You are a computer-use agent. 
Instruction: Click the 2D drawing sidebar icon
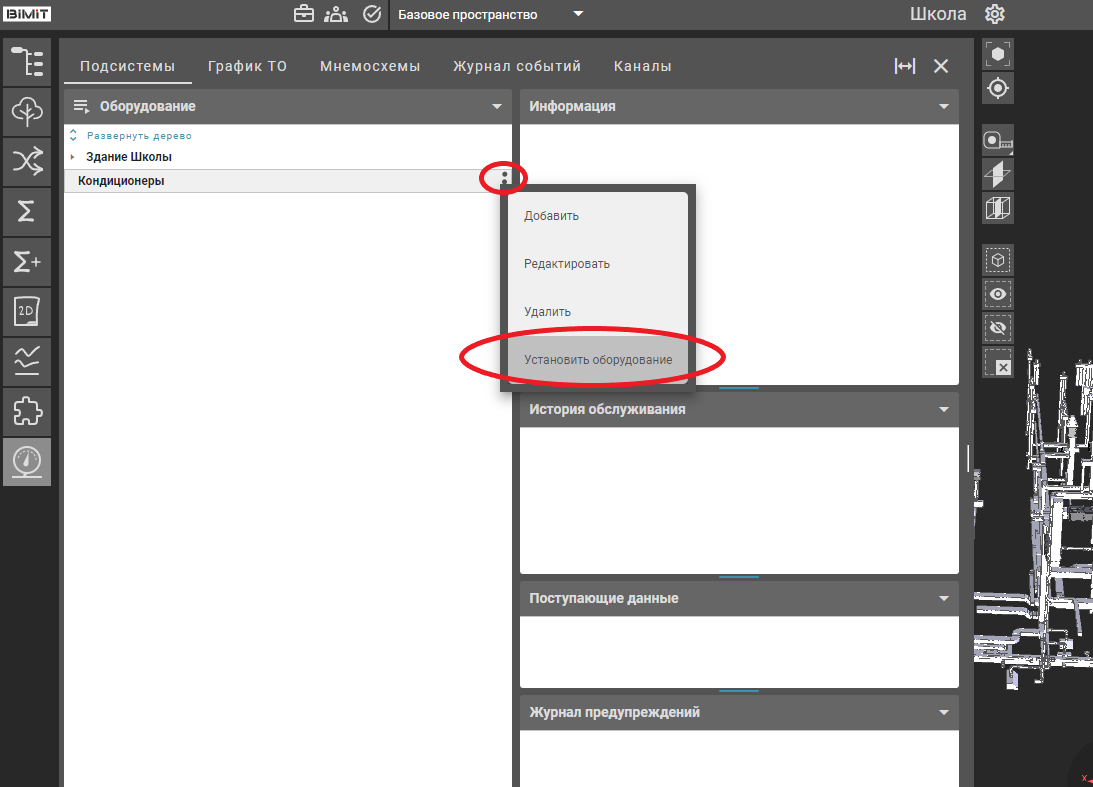click(x=27, y=312)
